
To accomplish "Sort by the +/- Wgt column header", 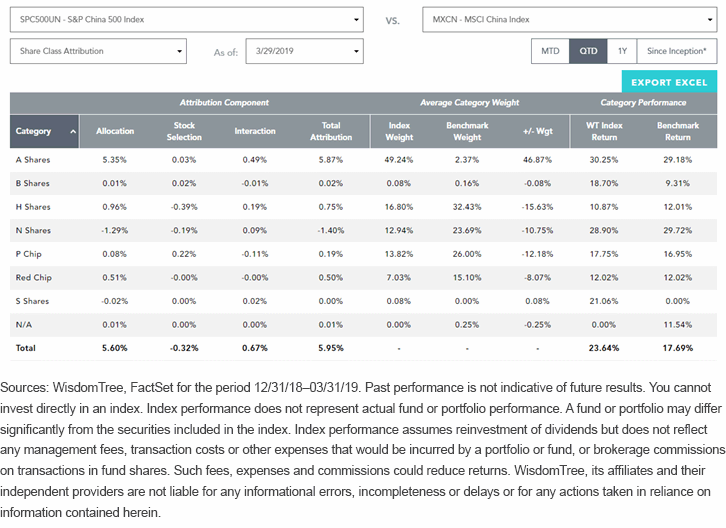I will tap(538, 131).
